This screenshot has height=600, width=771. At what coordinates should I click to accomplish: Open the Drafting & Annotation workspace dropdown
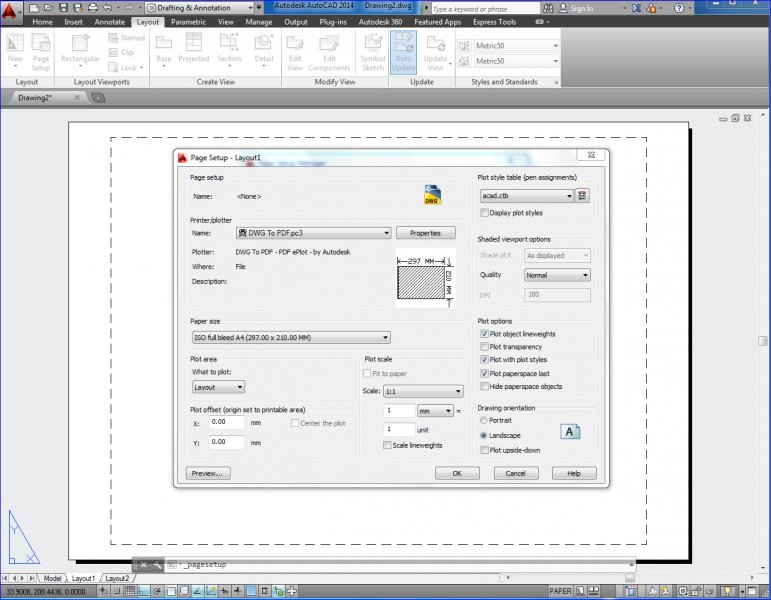point(200,8)
